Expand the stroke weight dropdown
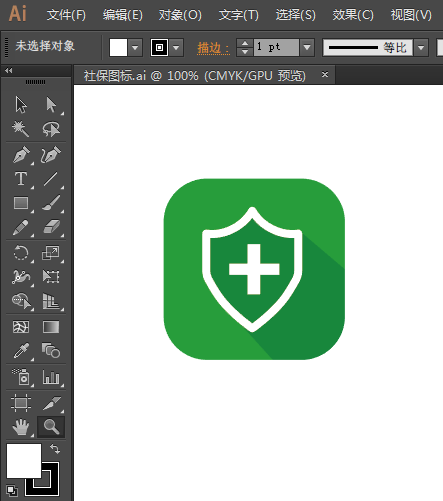443x501 pixels. (x=307, y=47)
